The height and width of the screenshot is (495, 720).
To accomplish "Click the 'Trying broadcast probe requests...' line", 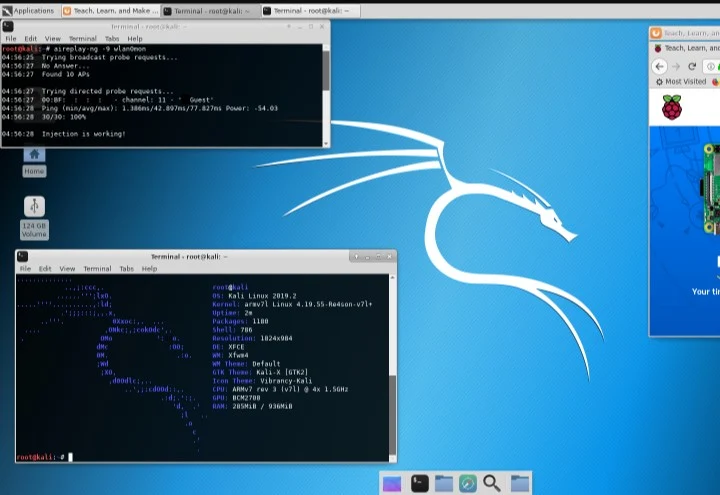I will (109, 57).
